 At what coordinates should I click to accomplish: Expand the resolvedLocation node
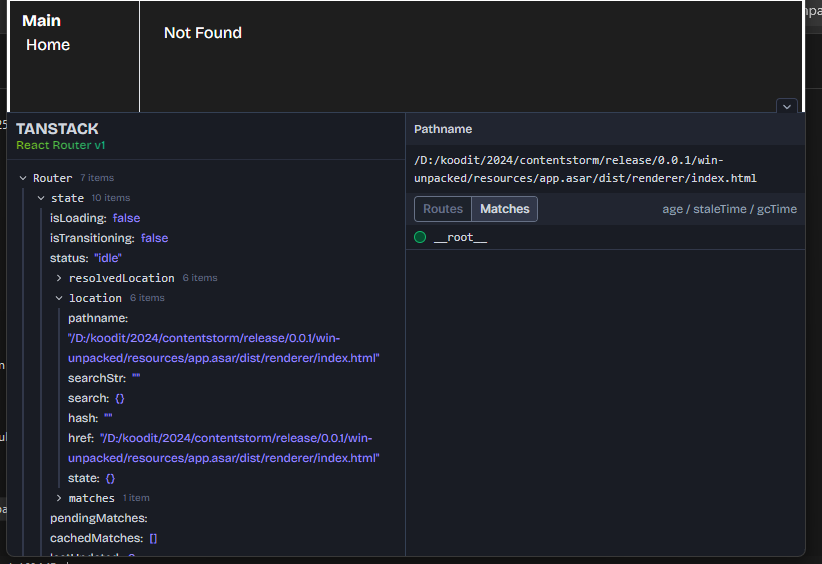(59, 278)
